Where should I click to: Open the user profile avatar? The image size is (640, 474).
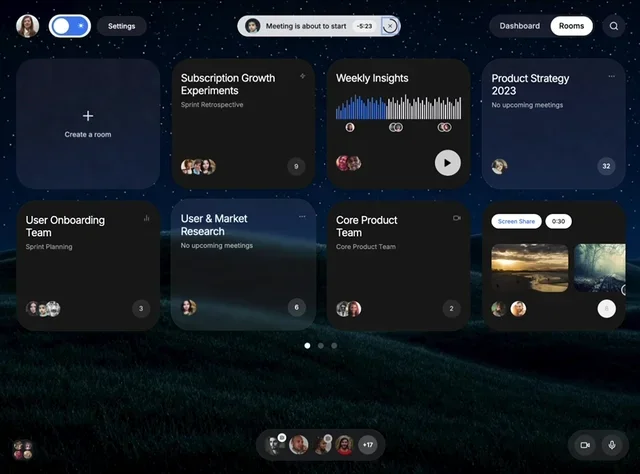click(x=27, y=26)
